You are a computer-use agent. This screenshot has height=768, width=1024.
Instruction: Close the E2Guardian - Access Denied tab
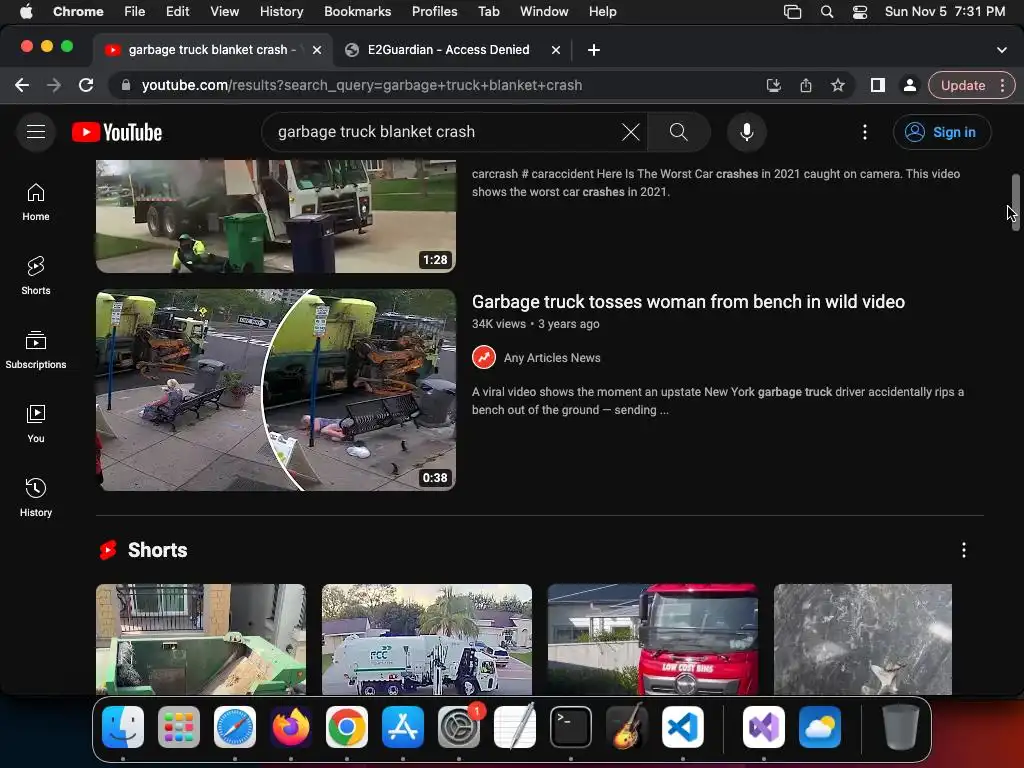tap(556, 50)
